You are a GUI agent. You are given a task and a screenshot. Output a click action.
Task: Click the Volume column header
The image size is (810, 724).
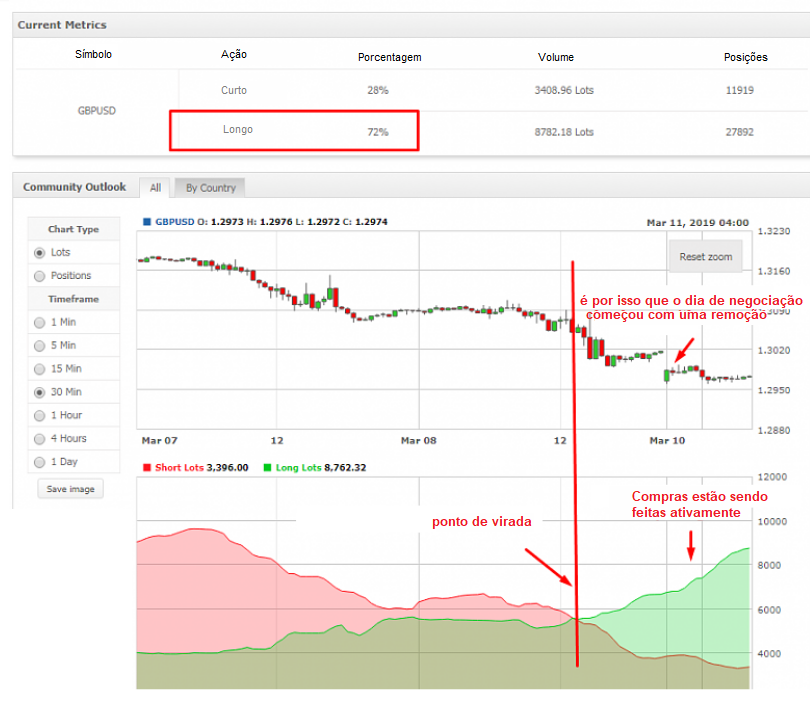pos(556,57)
